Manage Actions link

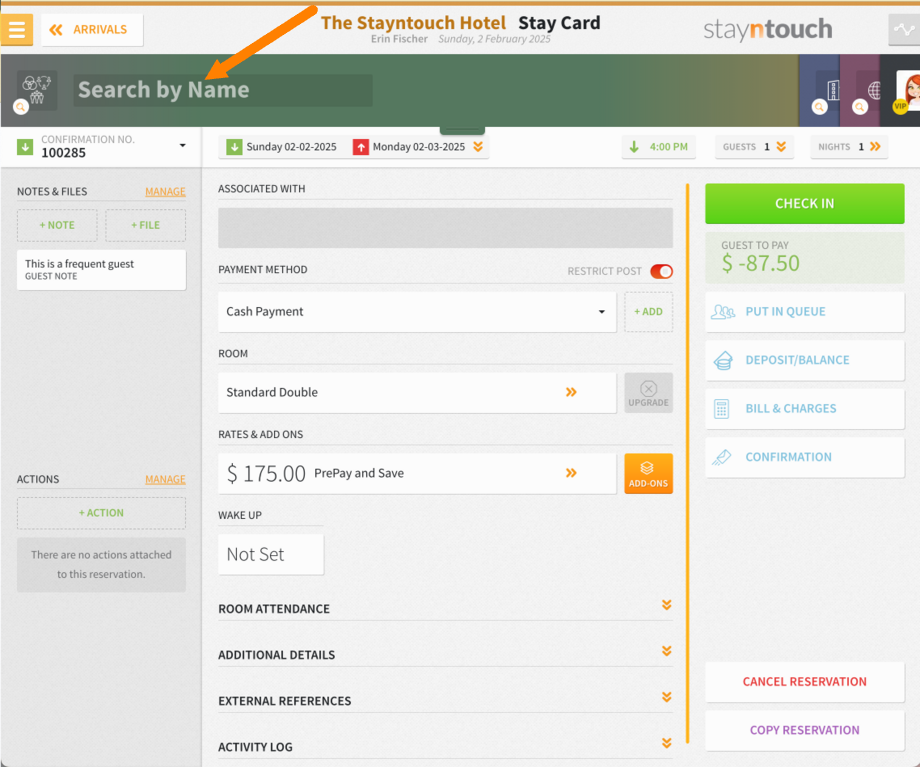(165, 479)
